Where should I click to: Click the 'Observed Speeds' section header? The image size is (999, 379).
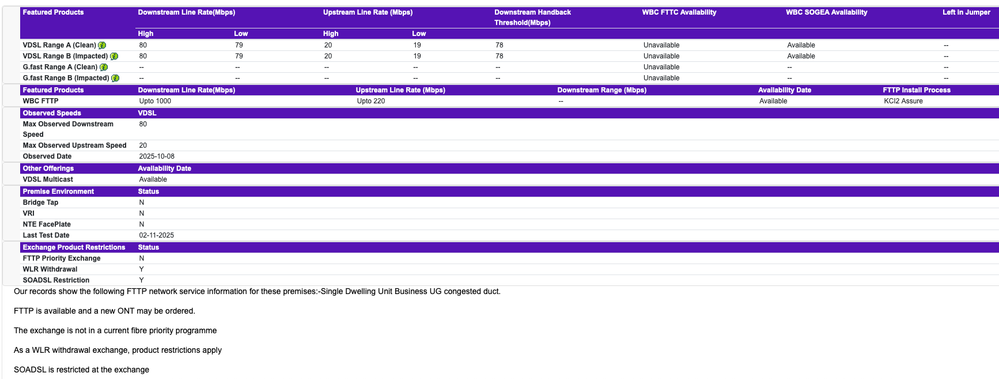click(x=52, y=113)
